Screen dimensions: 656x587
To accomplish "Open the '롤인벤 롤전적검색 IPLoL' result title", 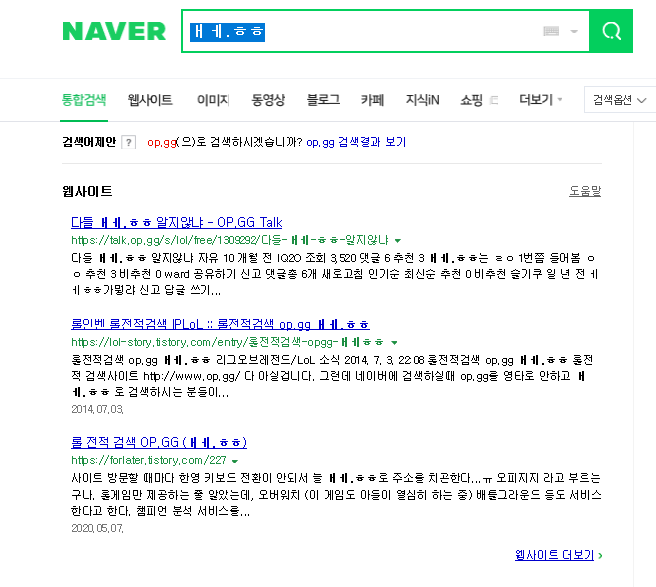I will pyautogui.click(x=220, y=324).
